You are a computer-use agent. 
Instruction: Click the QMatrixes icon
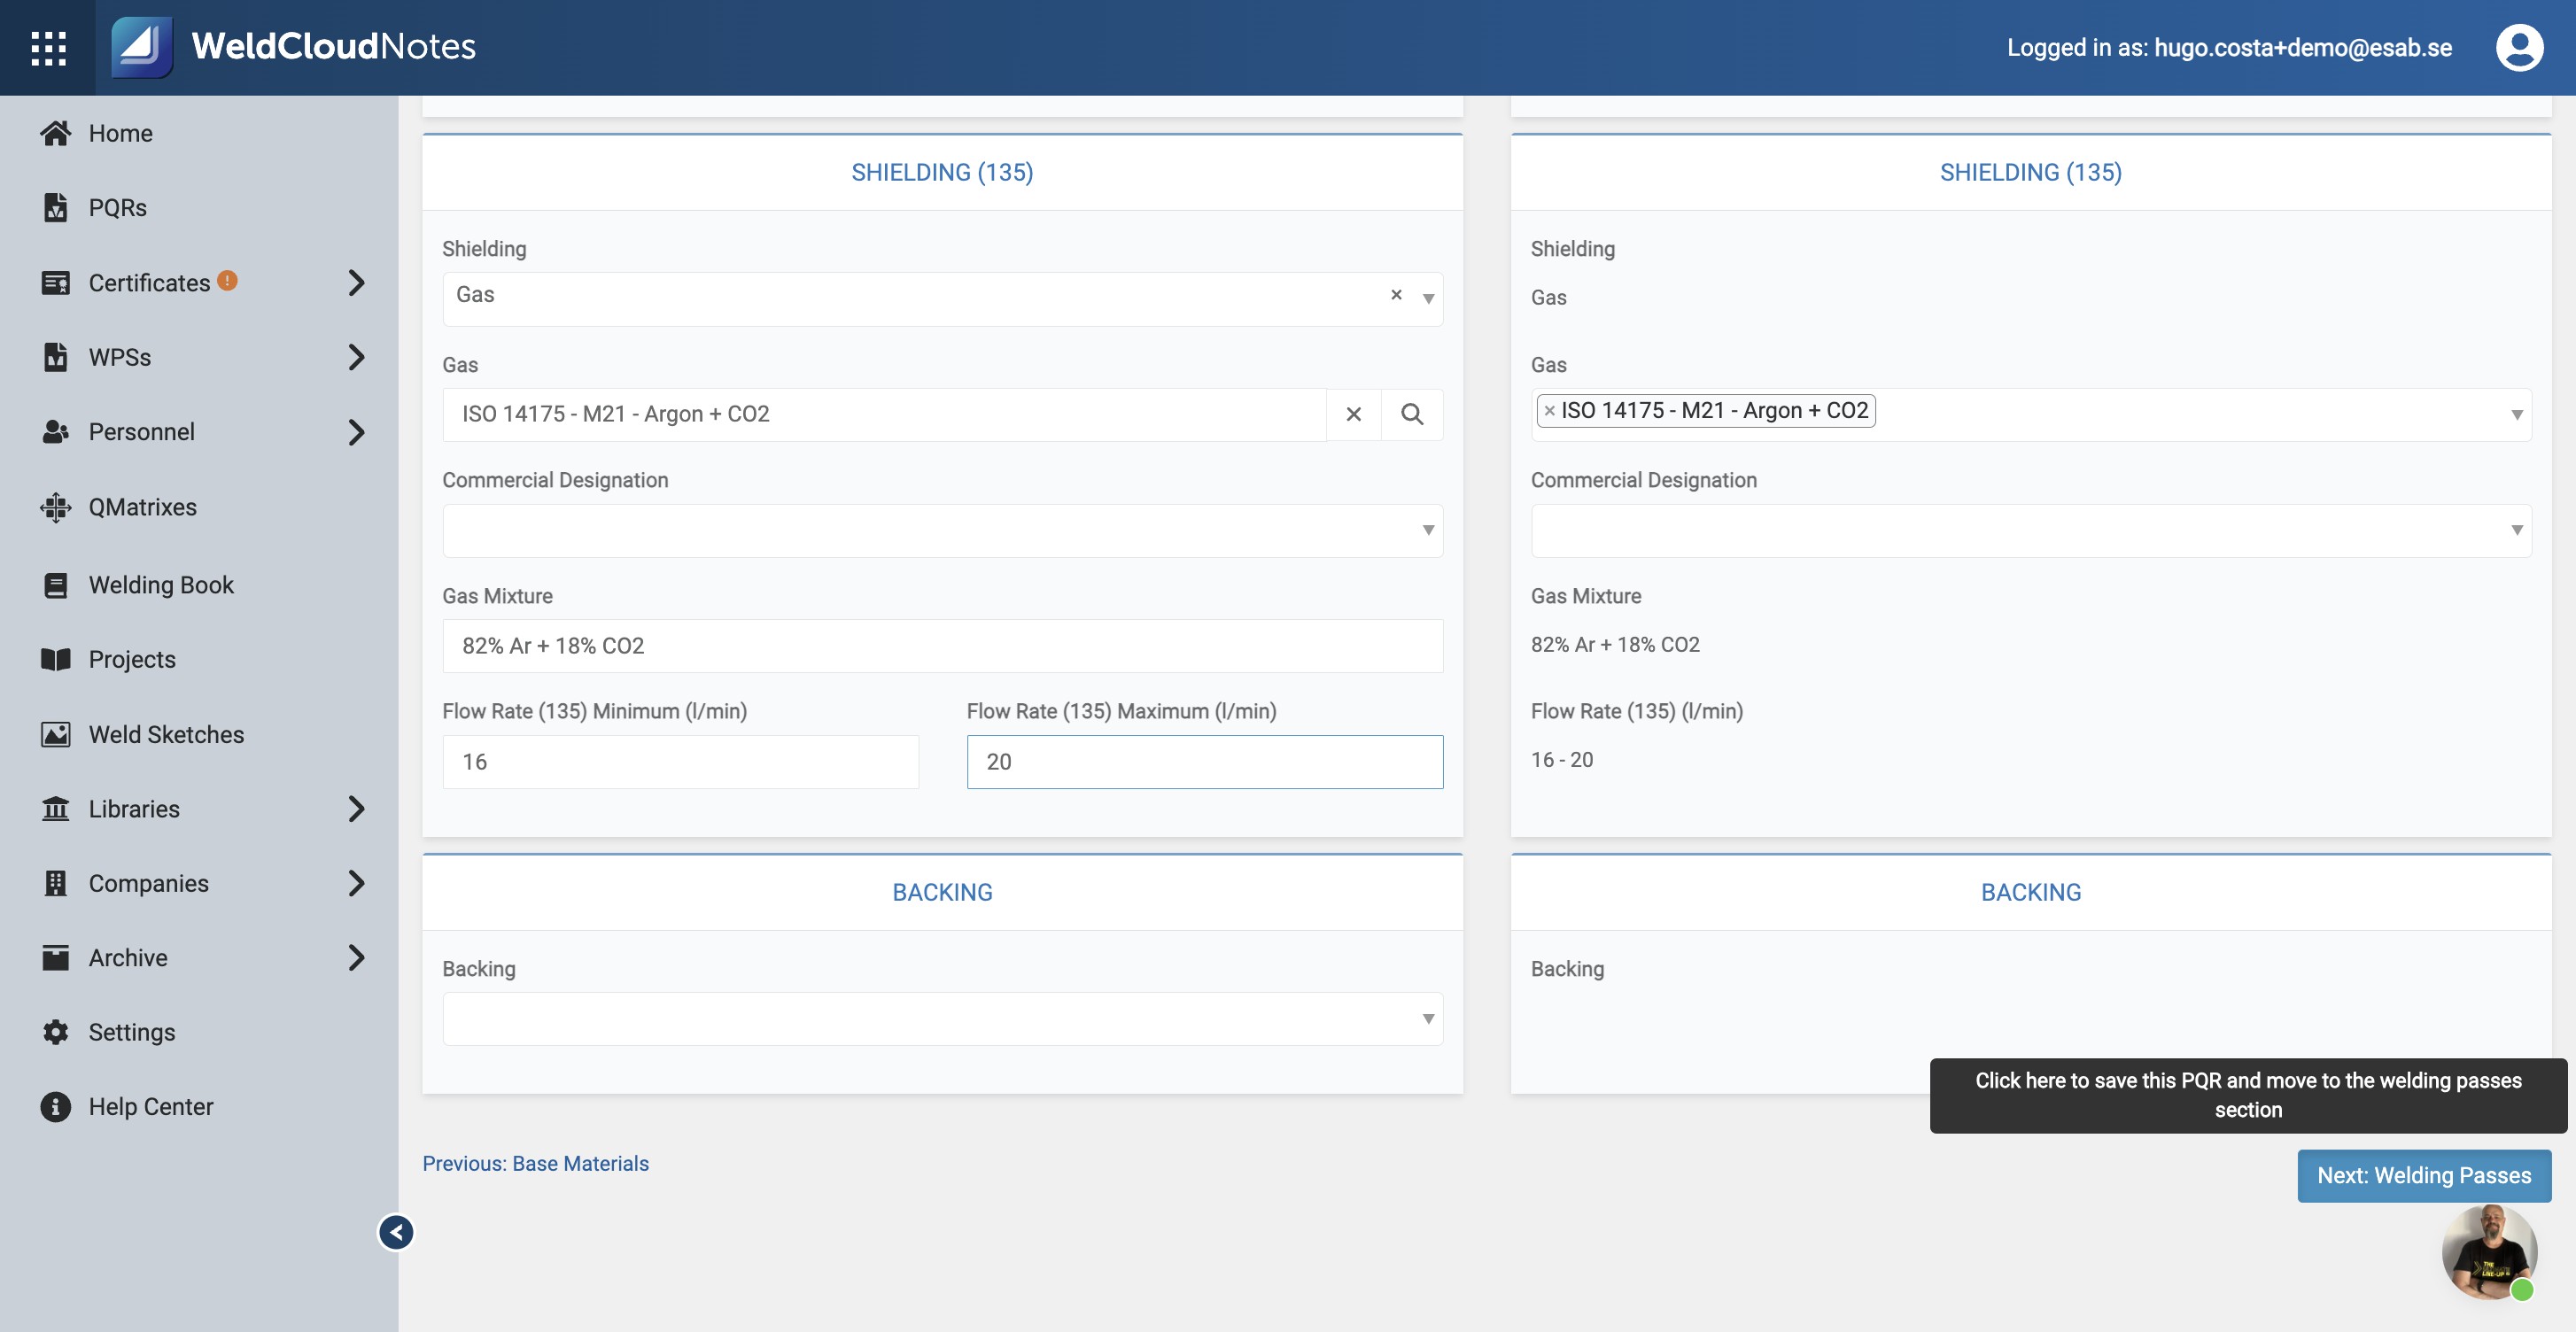(x=56, y=507)
